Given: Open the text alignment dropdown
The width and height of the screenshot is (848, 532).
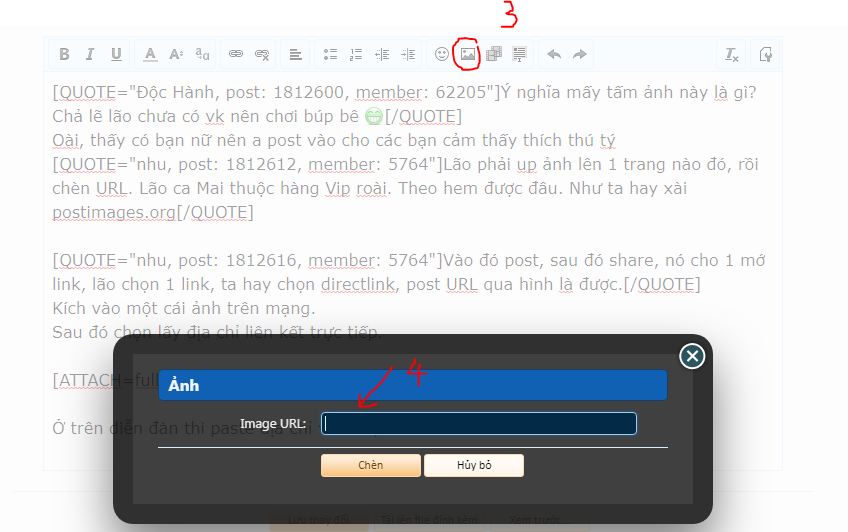Looking at the screenshot, I should (295, 54).
